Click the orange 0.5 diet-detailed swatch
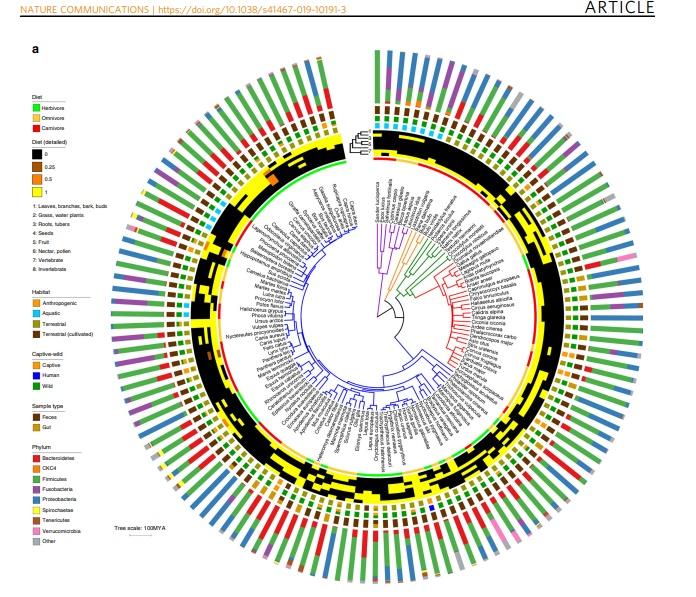Viewport: 696px width, 597px height. 37,179
